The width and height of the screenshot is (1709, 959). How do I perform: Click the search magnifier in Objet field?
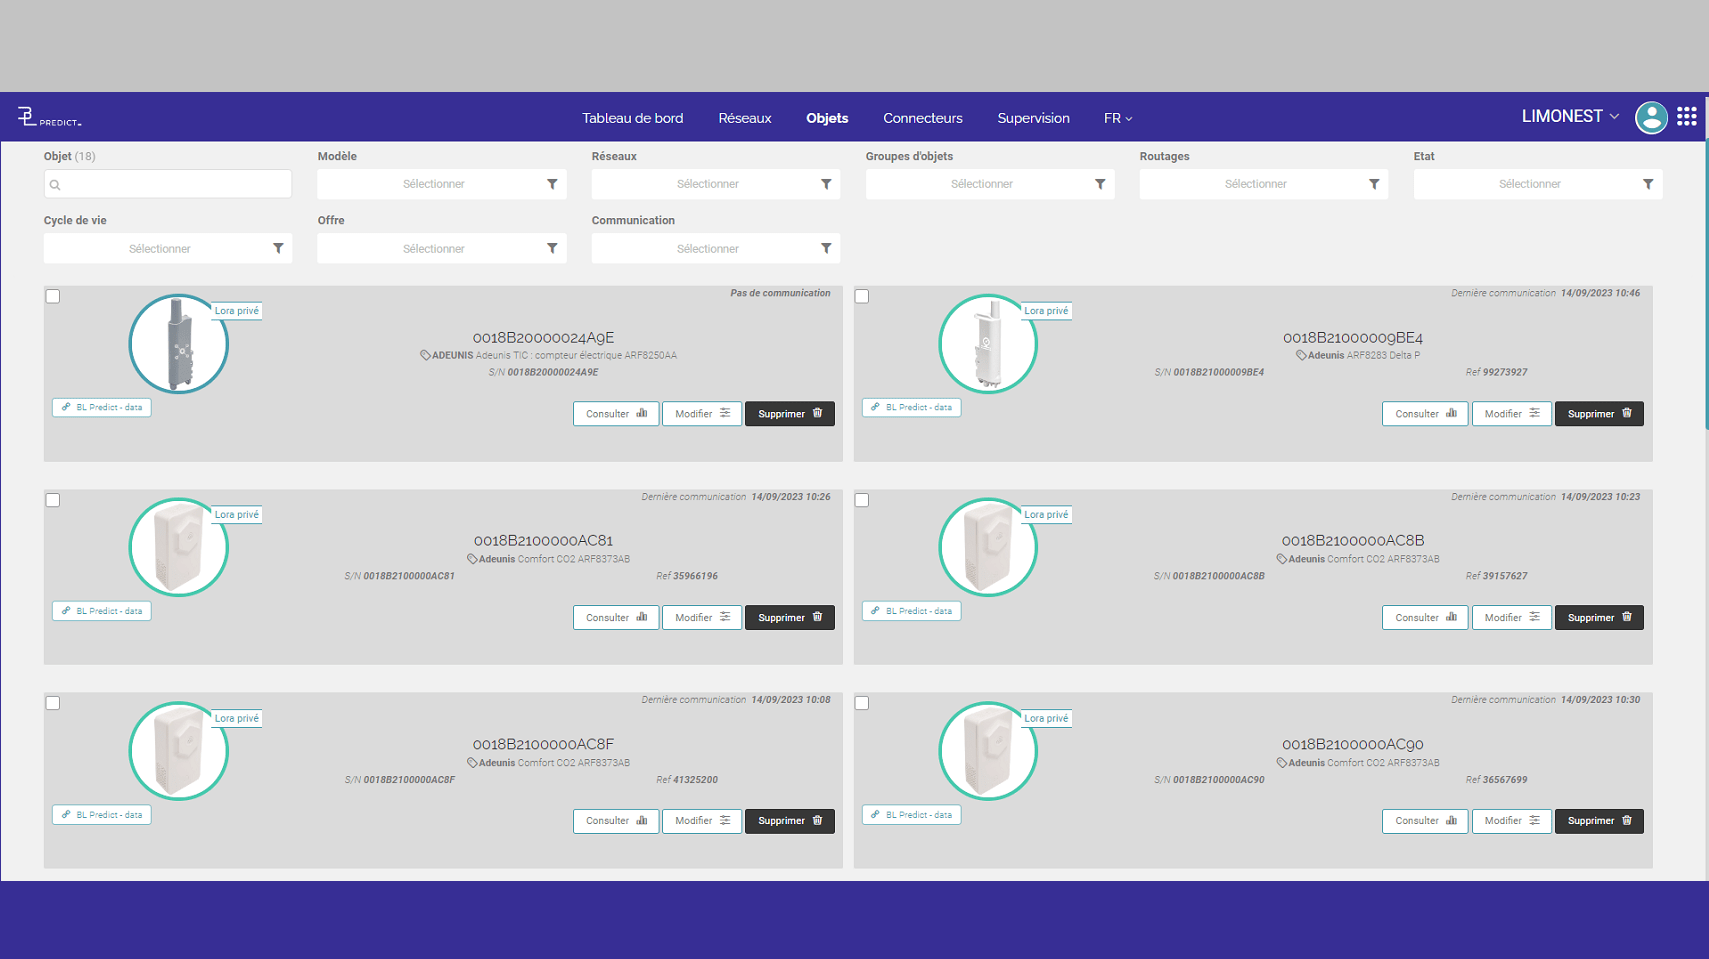pos(55,185)
